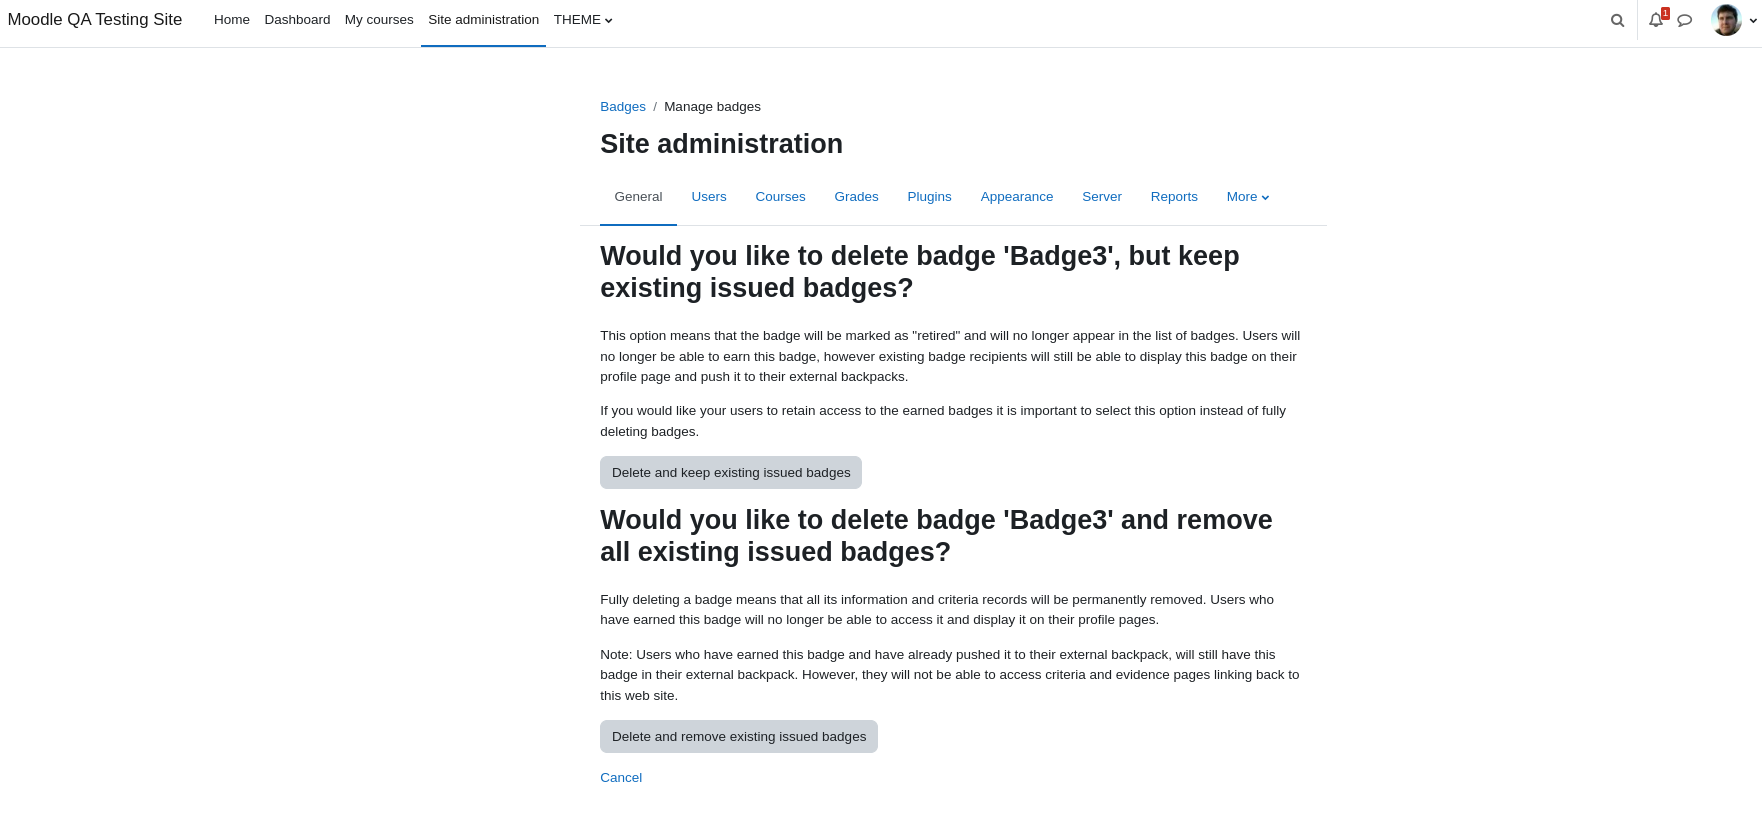Expand the user menu chevron
1762x832 pixels.
1753,21
